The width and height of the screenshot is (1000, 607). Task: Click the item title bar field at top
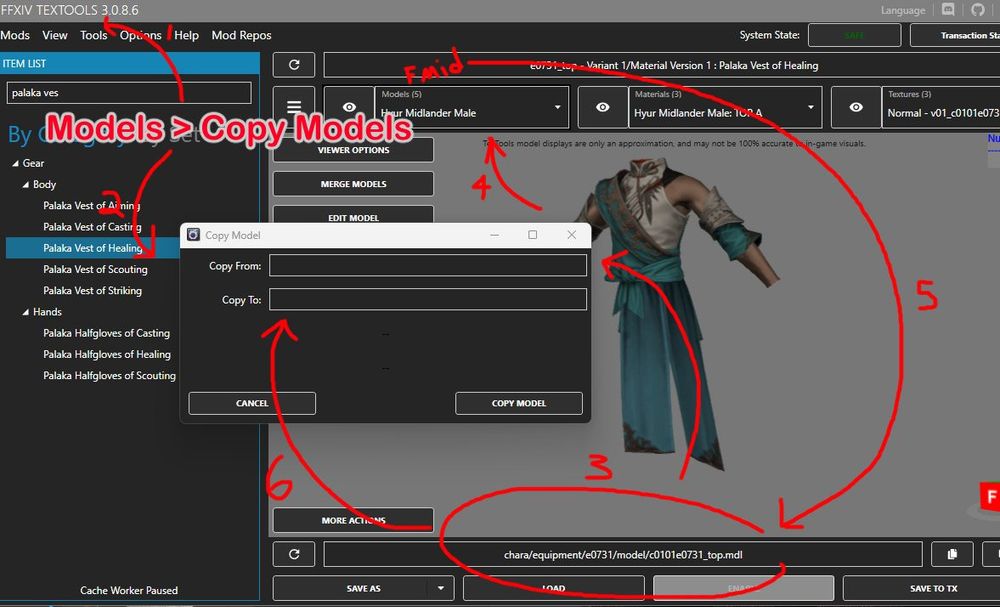(661, 65)
